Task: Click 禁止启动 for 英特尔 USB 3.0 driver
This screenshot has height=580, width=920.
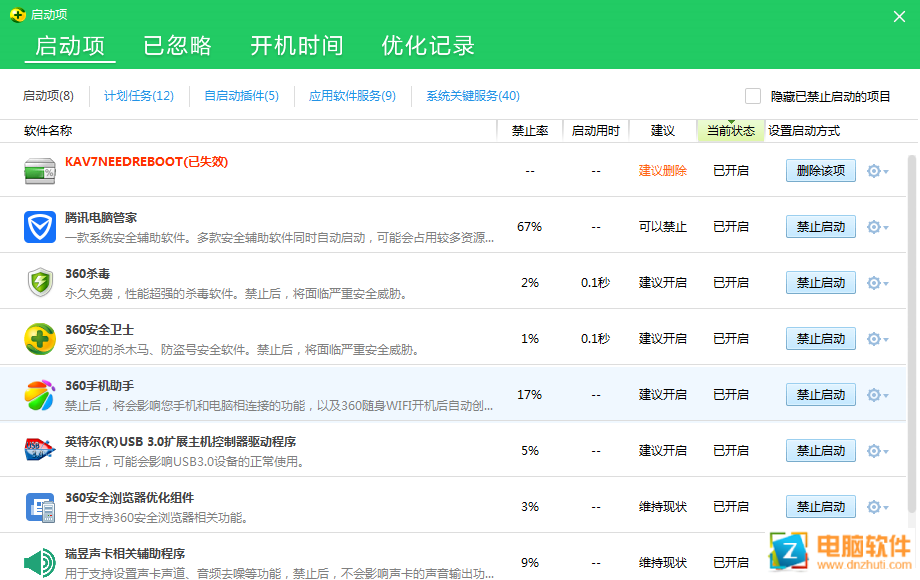Action: pos(820,451)
